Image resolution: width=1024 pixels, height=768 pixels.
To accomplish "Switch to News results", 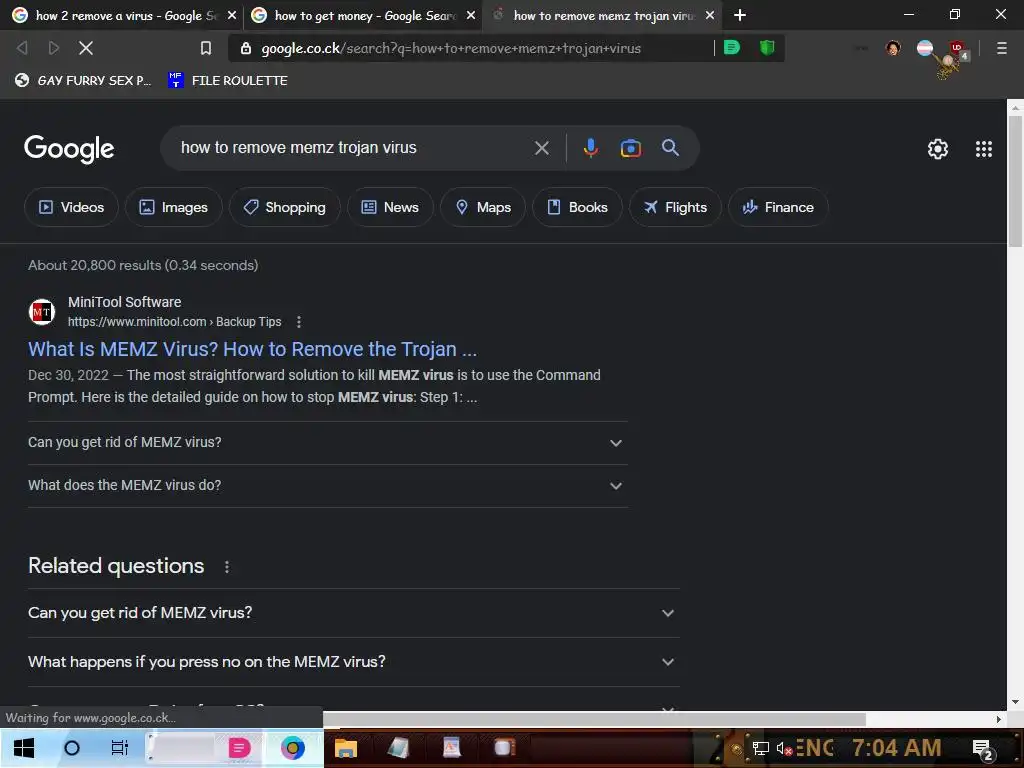I will pyautogui.click(x=390, y=207).
